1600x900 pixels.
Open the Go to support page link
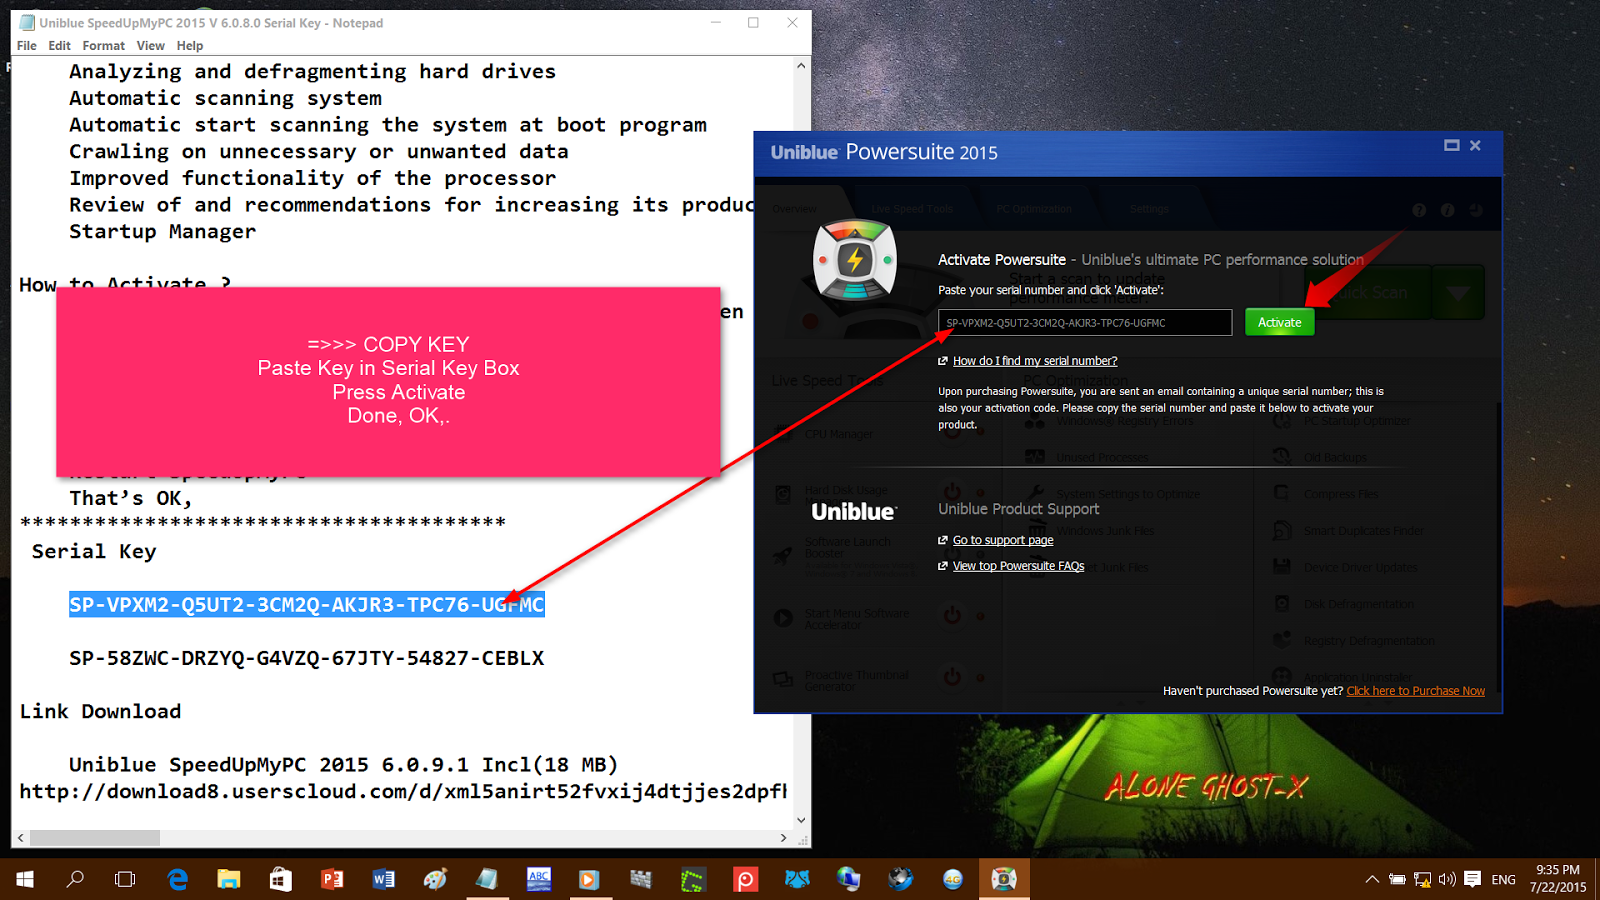pyautogui.click(x=1002, y=539)
